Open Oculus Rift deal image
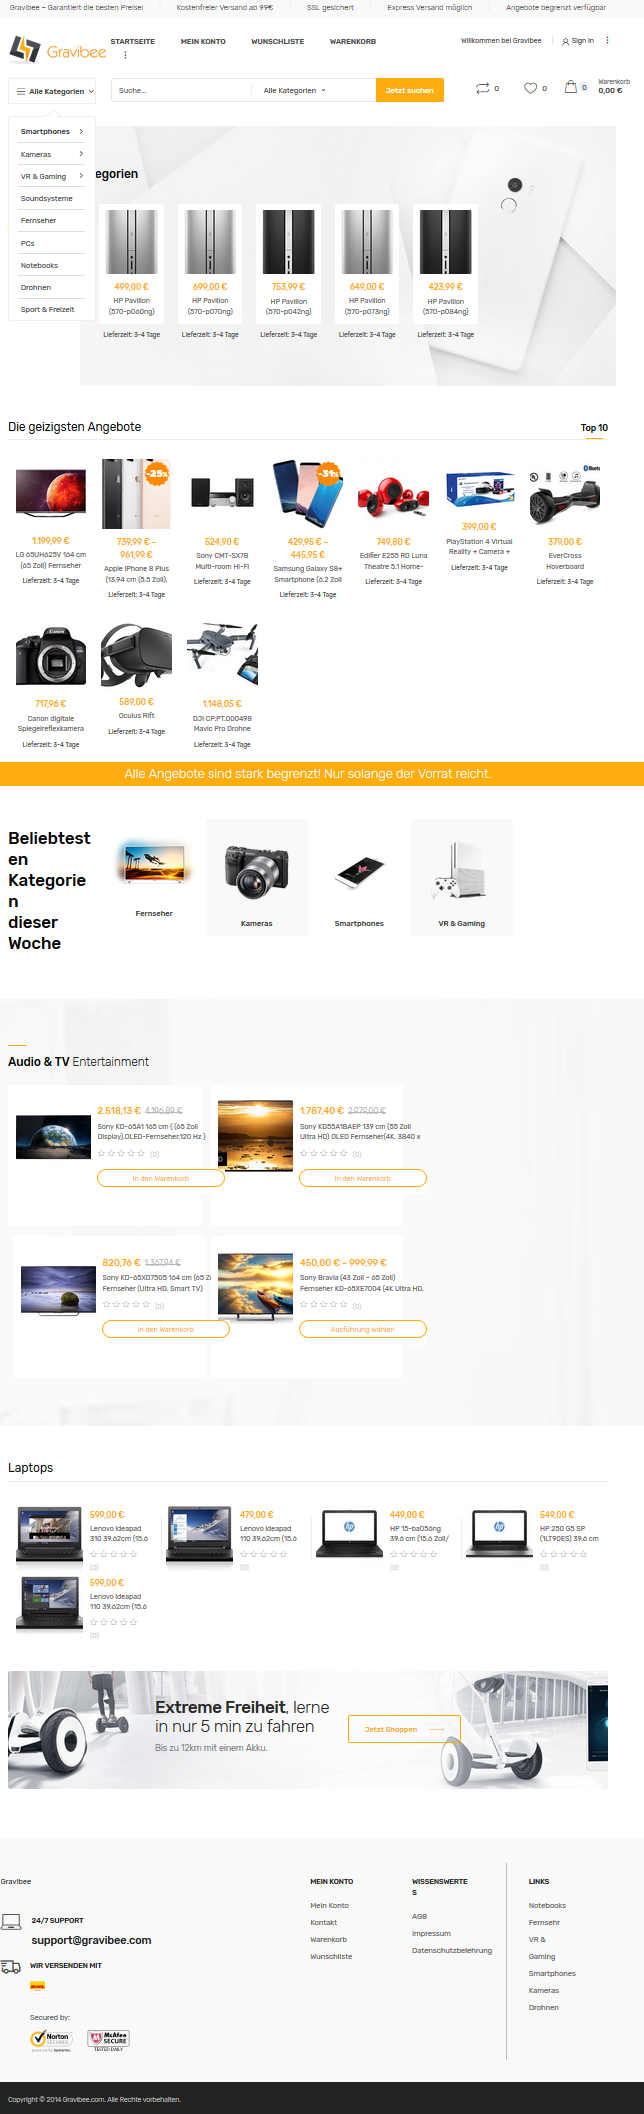The image size is (644, 2114). (x=136, y=655)
